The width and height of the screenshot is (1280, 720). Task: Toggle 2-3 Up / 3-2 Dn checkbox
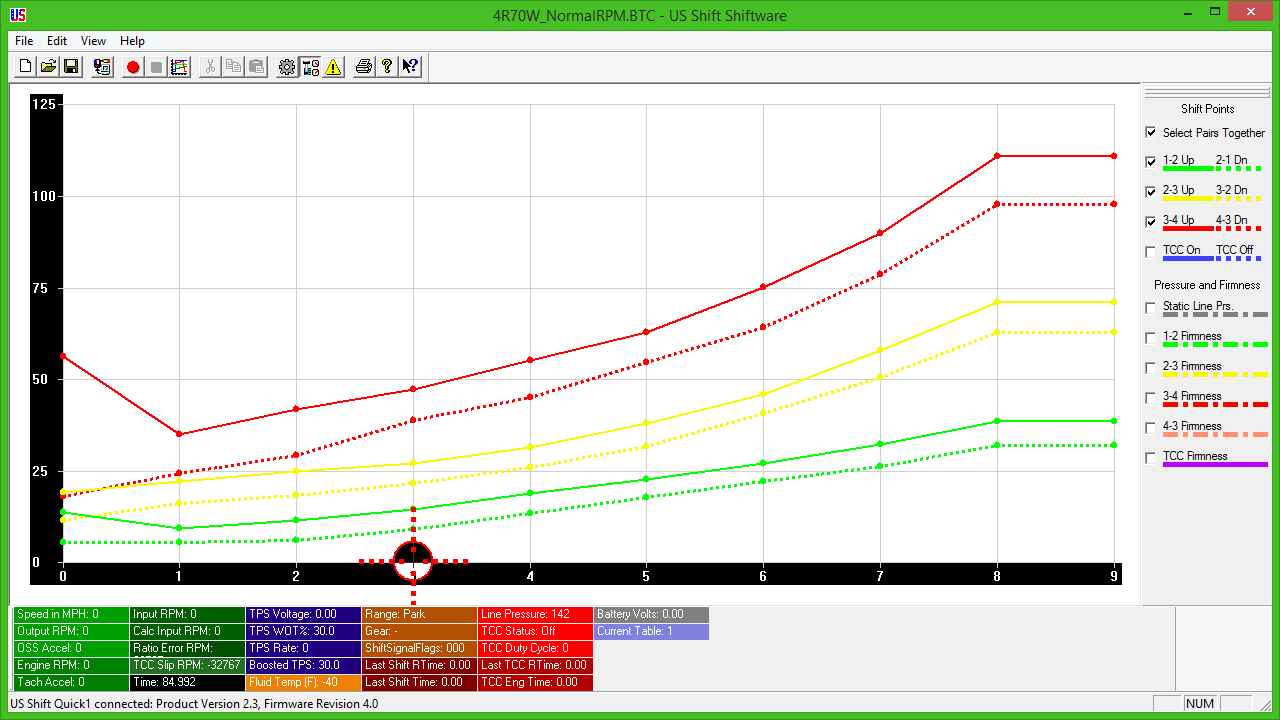(1151, 191)
